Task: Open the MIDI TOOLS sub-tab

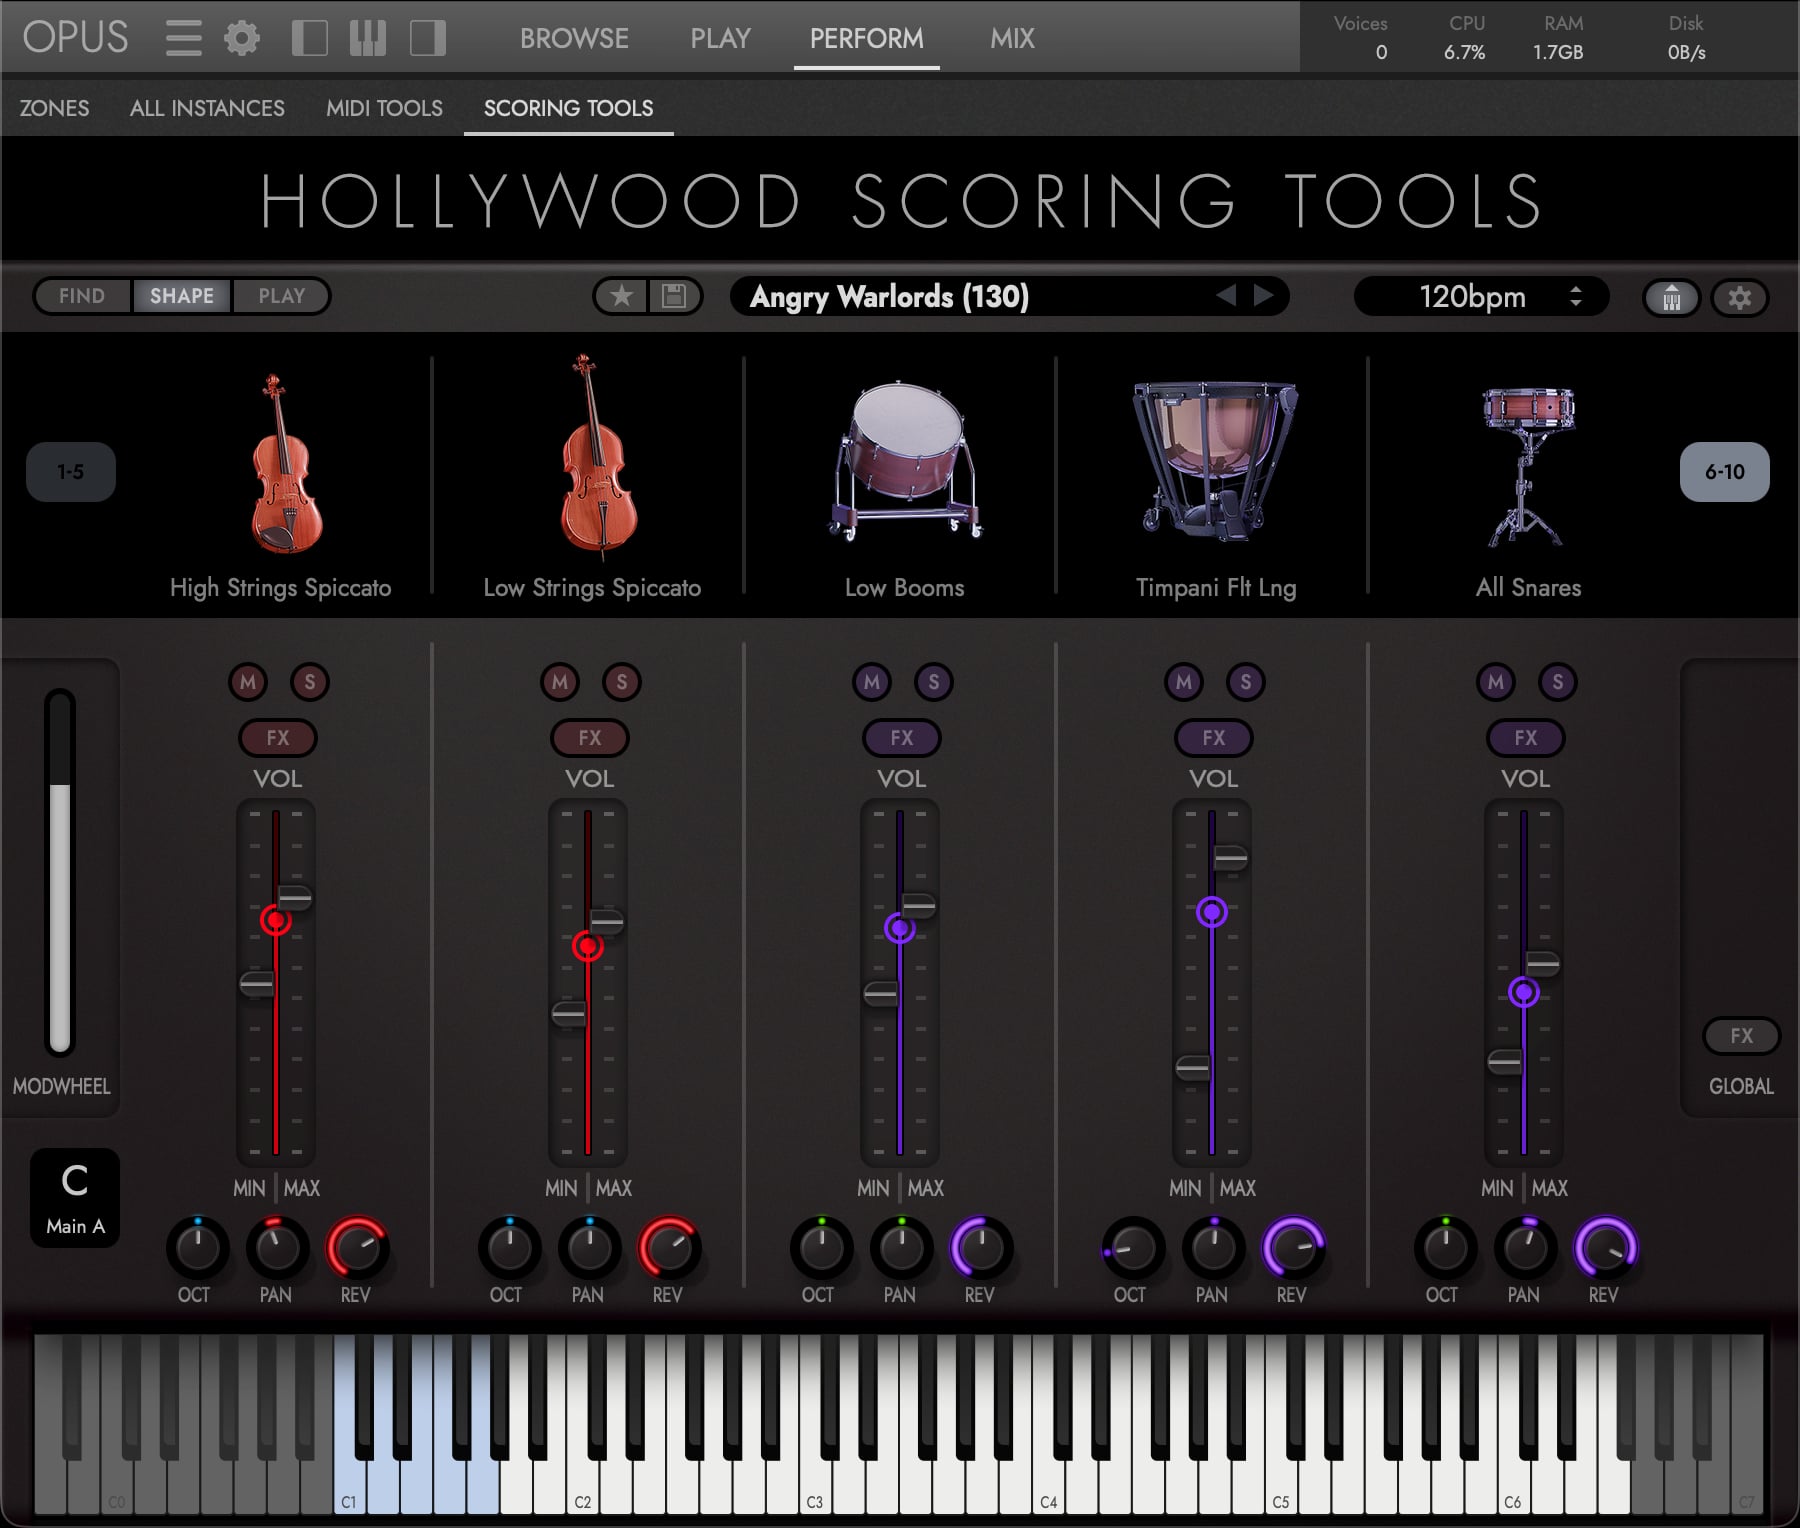Action: point(384,108)
